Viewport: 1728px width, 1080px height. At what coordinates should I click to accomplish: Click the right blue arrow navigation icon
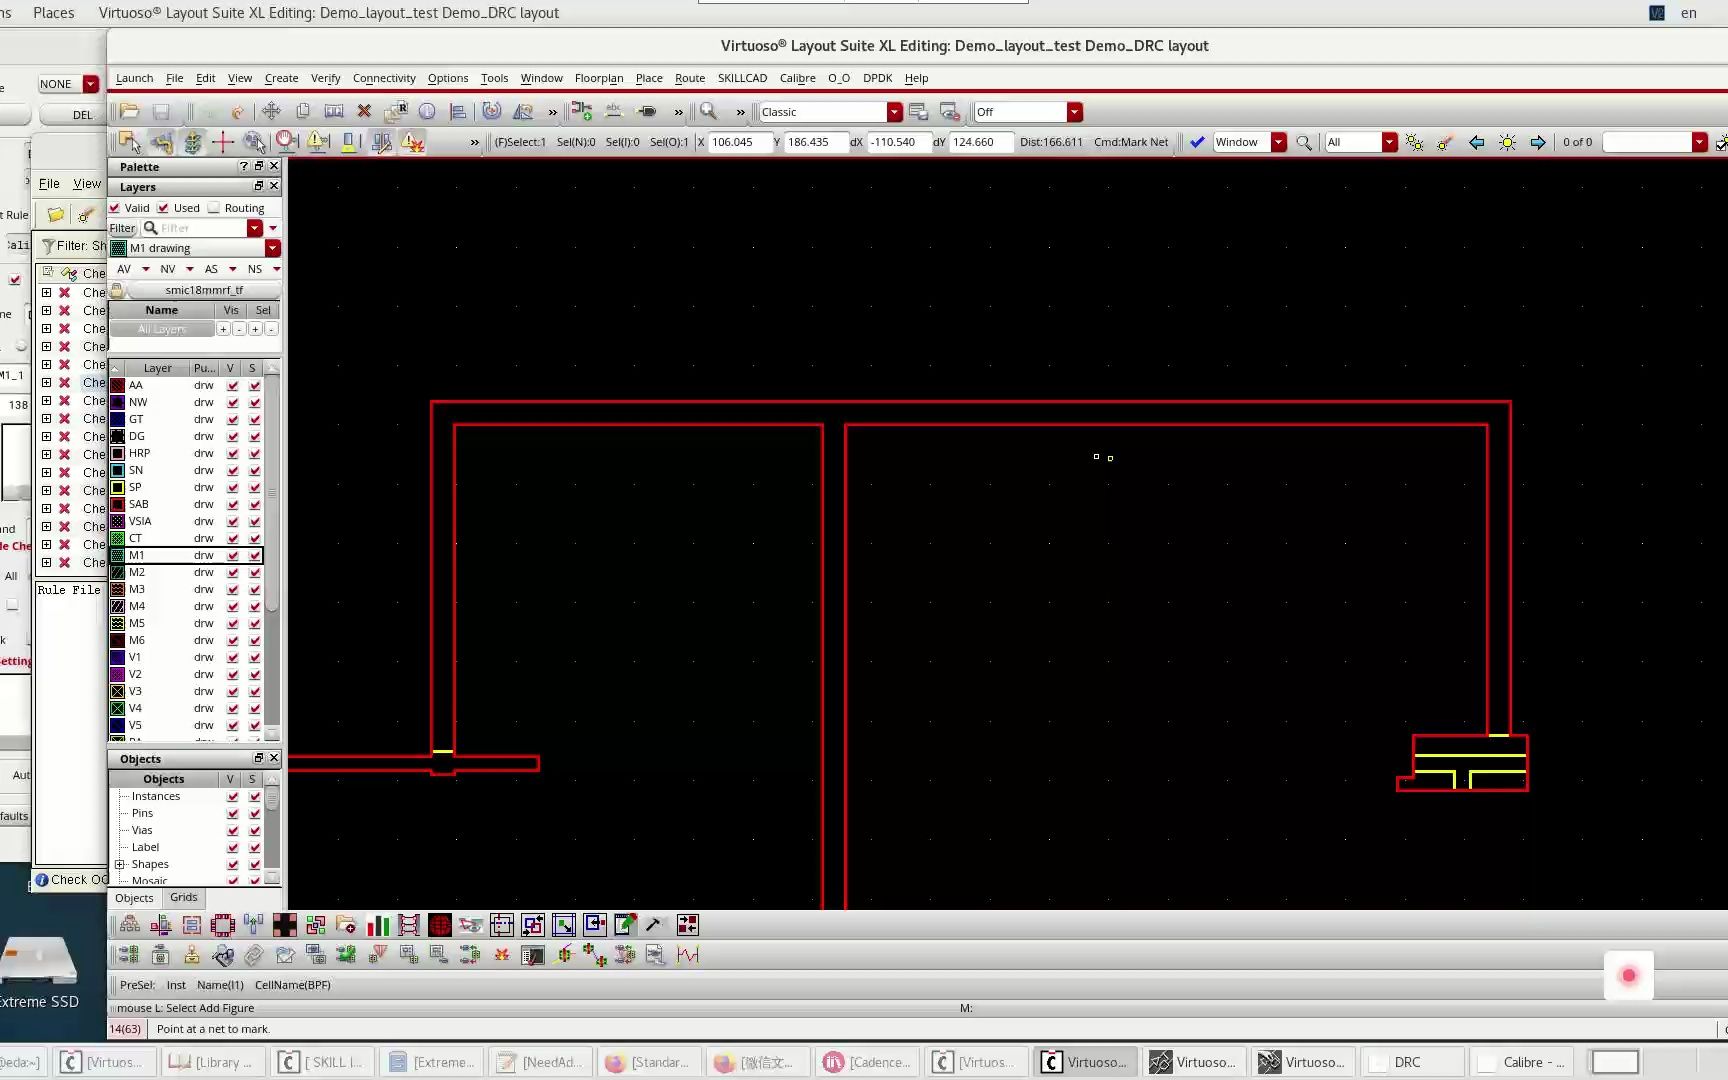(x=1538, y=142)
